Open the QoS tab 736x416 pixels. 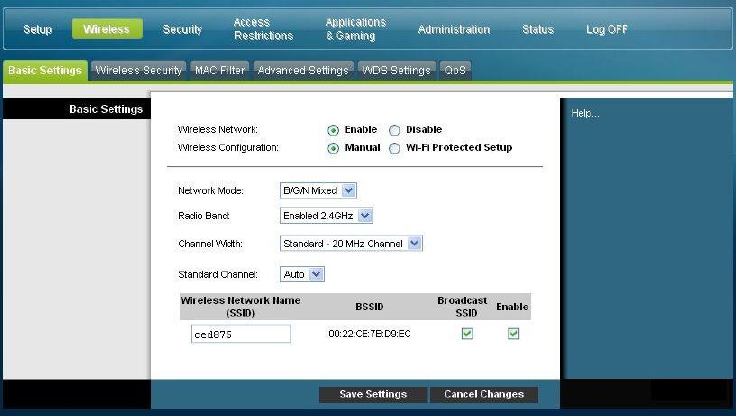point(455,70)
